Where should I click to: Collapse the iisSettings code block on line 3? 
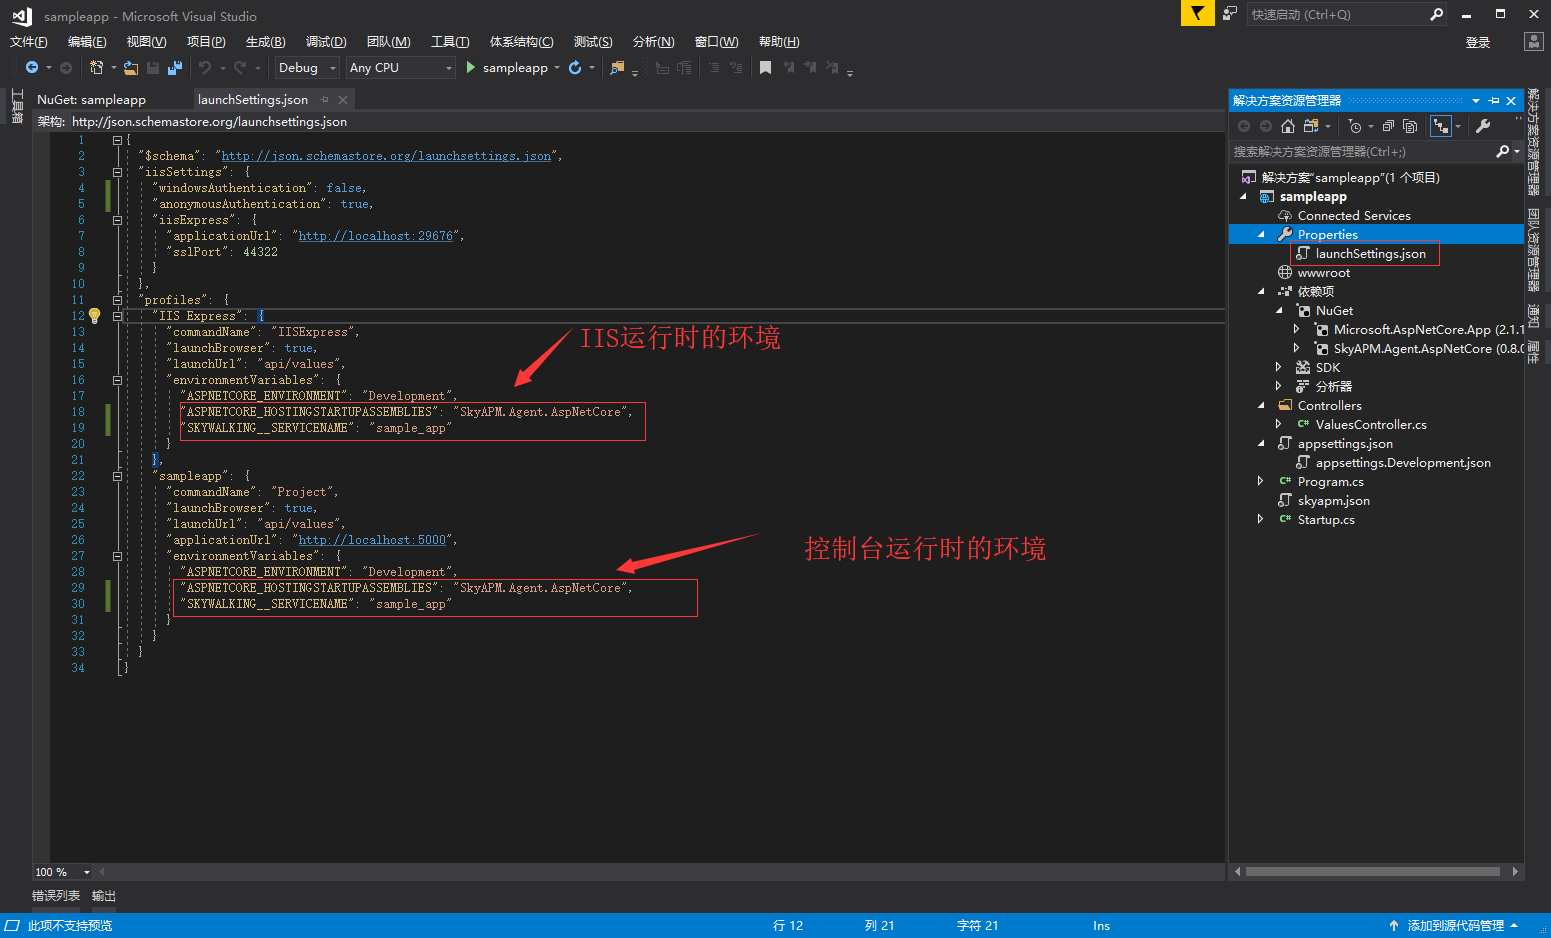(117, 172)
